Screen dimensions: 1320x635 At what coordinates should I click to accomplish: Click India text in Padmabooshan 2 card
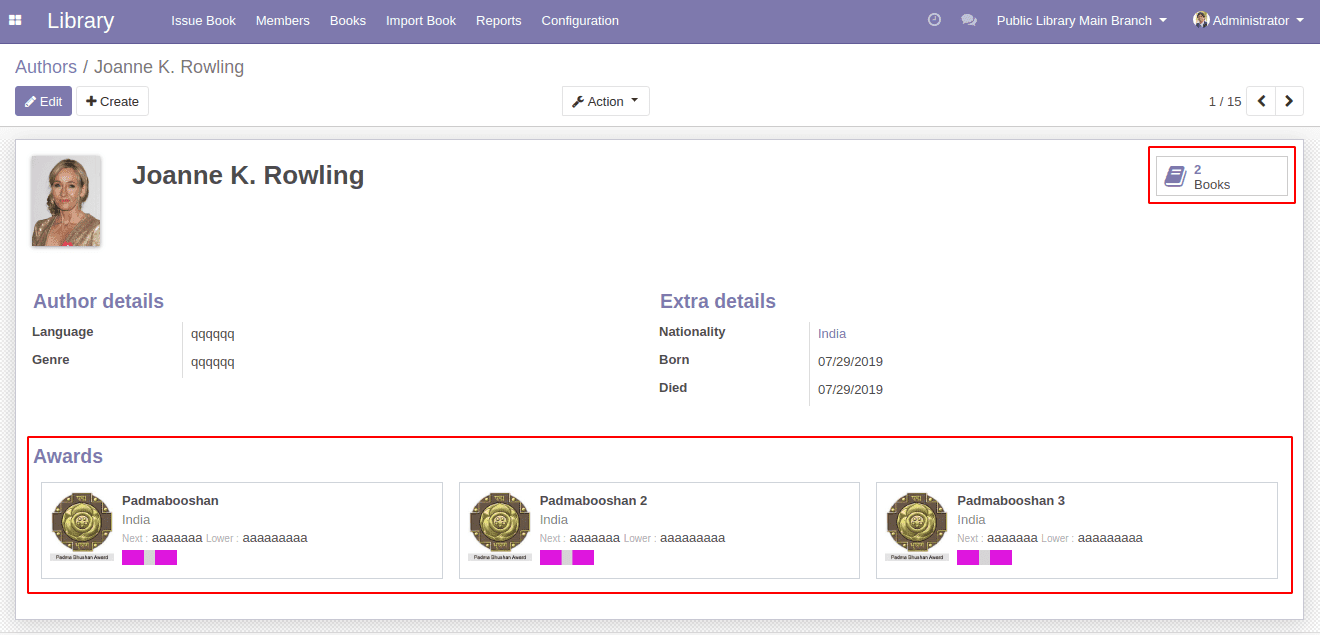coord(554,519)
